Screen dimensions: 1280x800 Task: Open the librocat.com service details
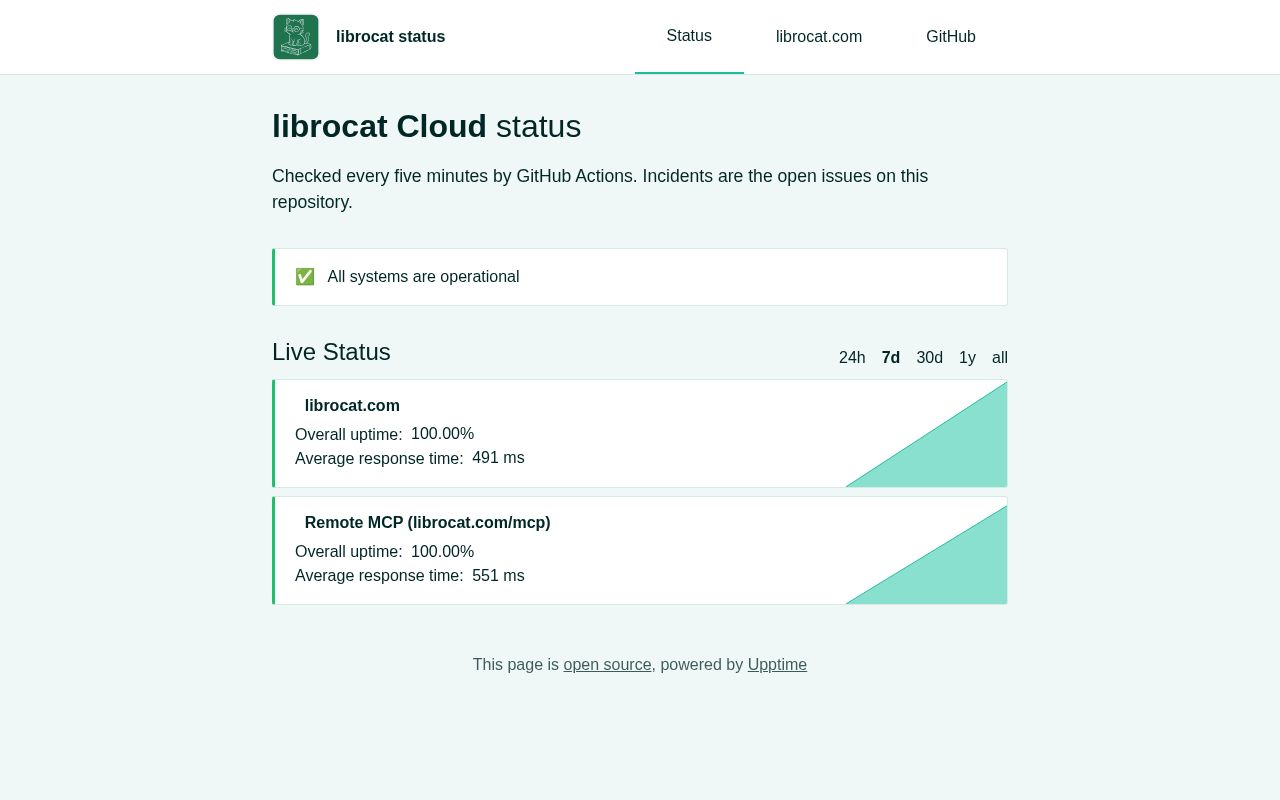[x=352, y=406]
